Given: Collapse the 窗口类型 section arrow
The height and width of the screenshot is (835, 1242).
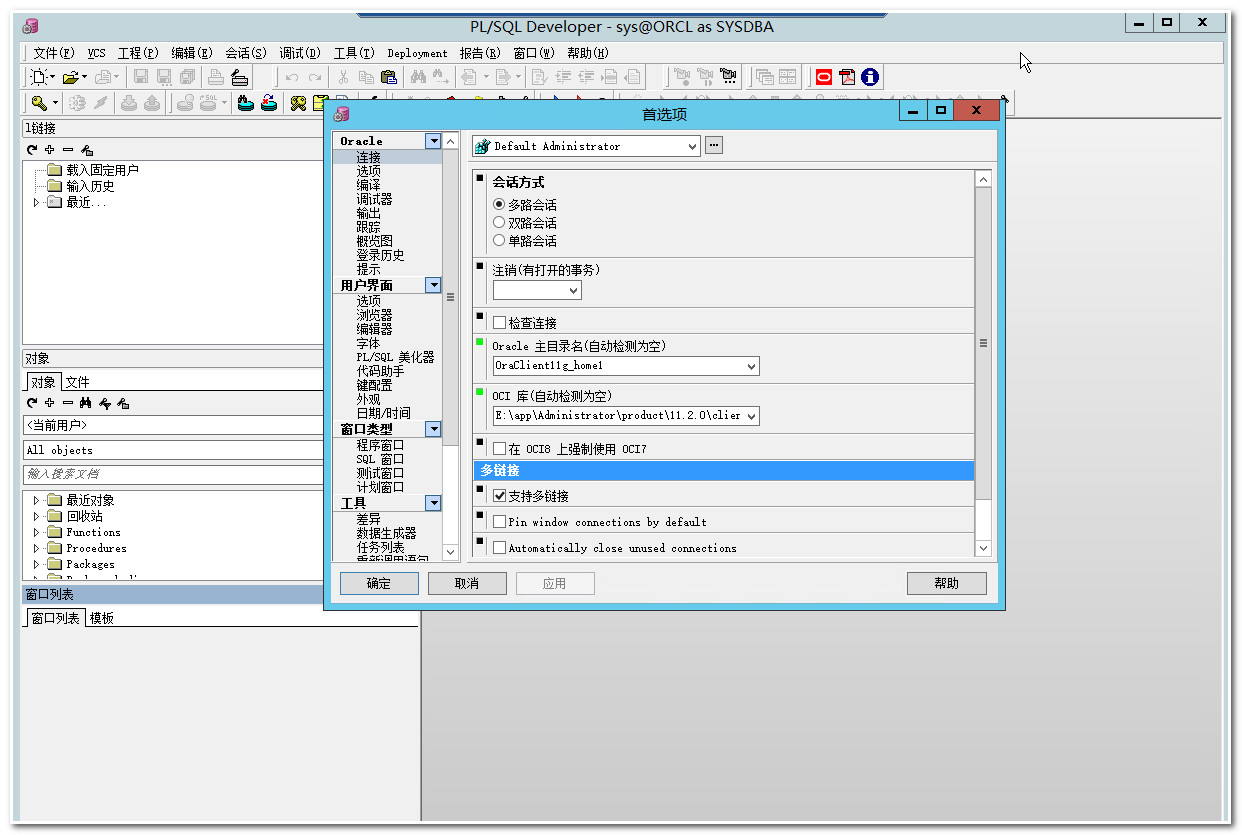Looking at the screenshot, I should (x=433, y=429).
